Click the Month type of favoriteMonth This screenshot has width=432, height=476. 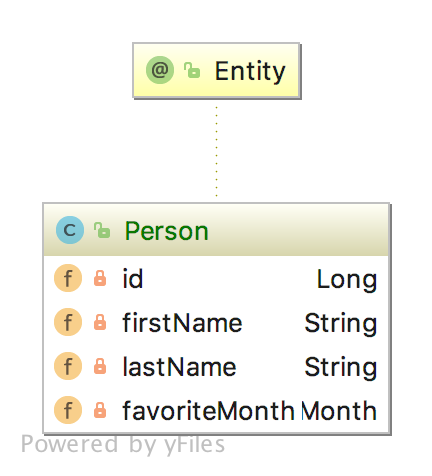[x=339, y=411]
